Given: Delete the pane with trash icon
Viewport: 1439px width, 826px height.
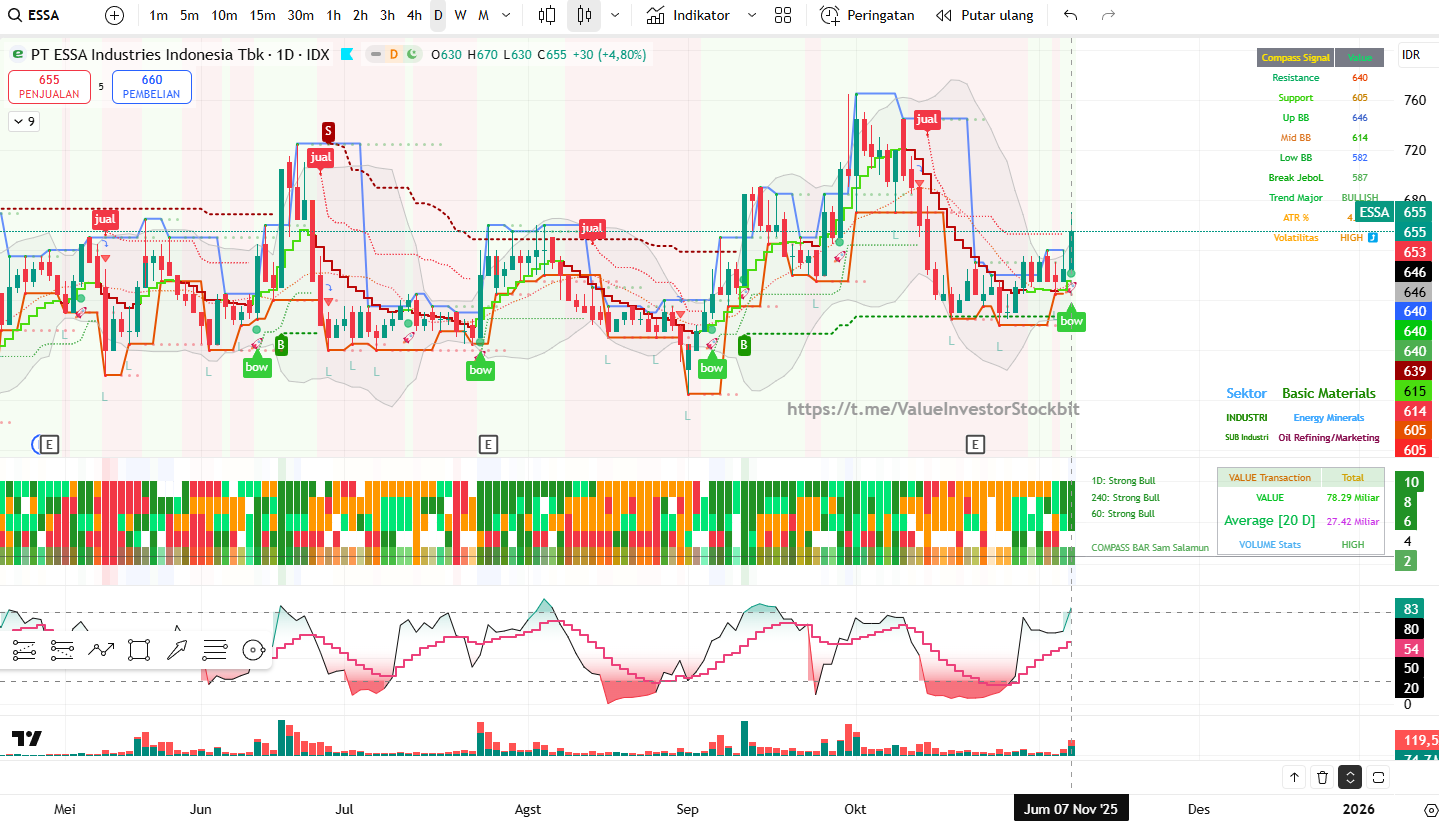Looking at the screenshot, I should (1322, 777).
